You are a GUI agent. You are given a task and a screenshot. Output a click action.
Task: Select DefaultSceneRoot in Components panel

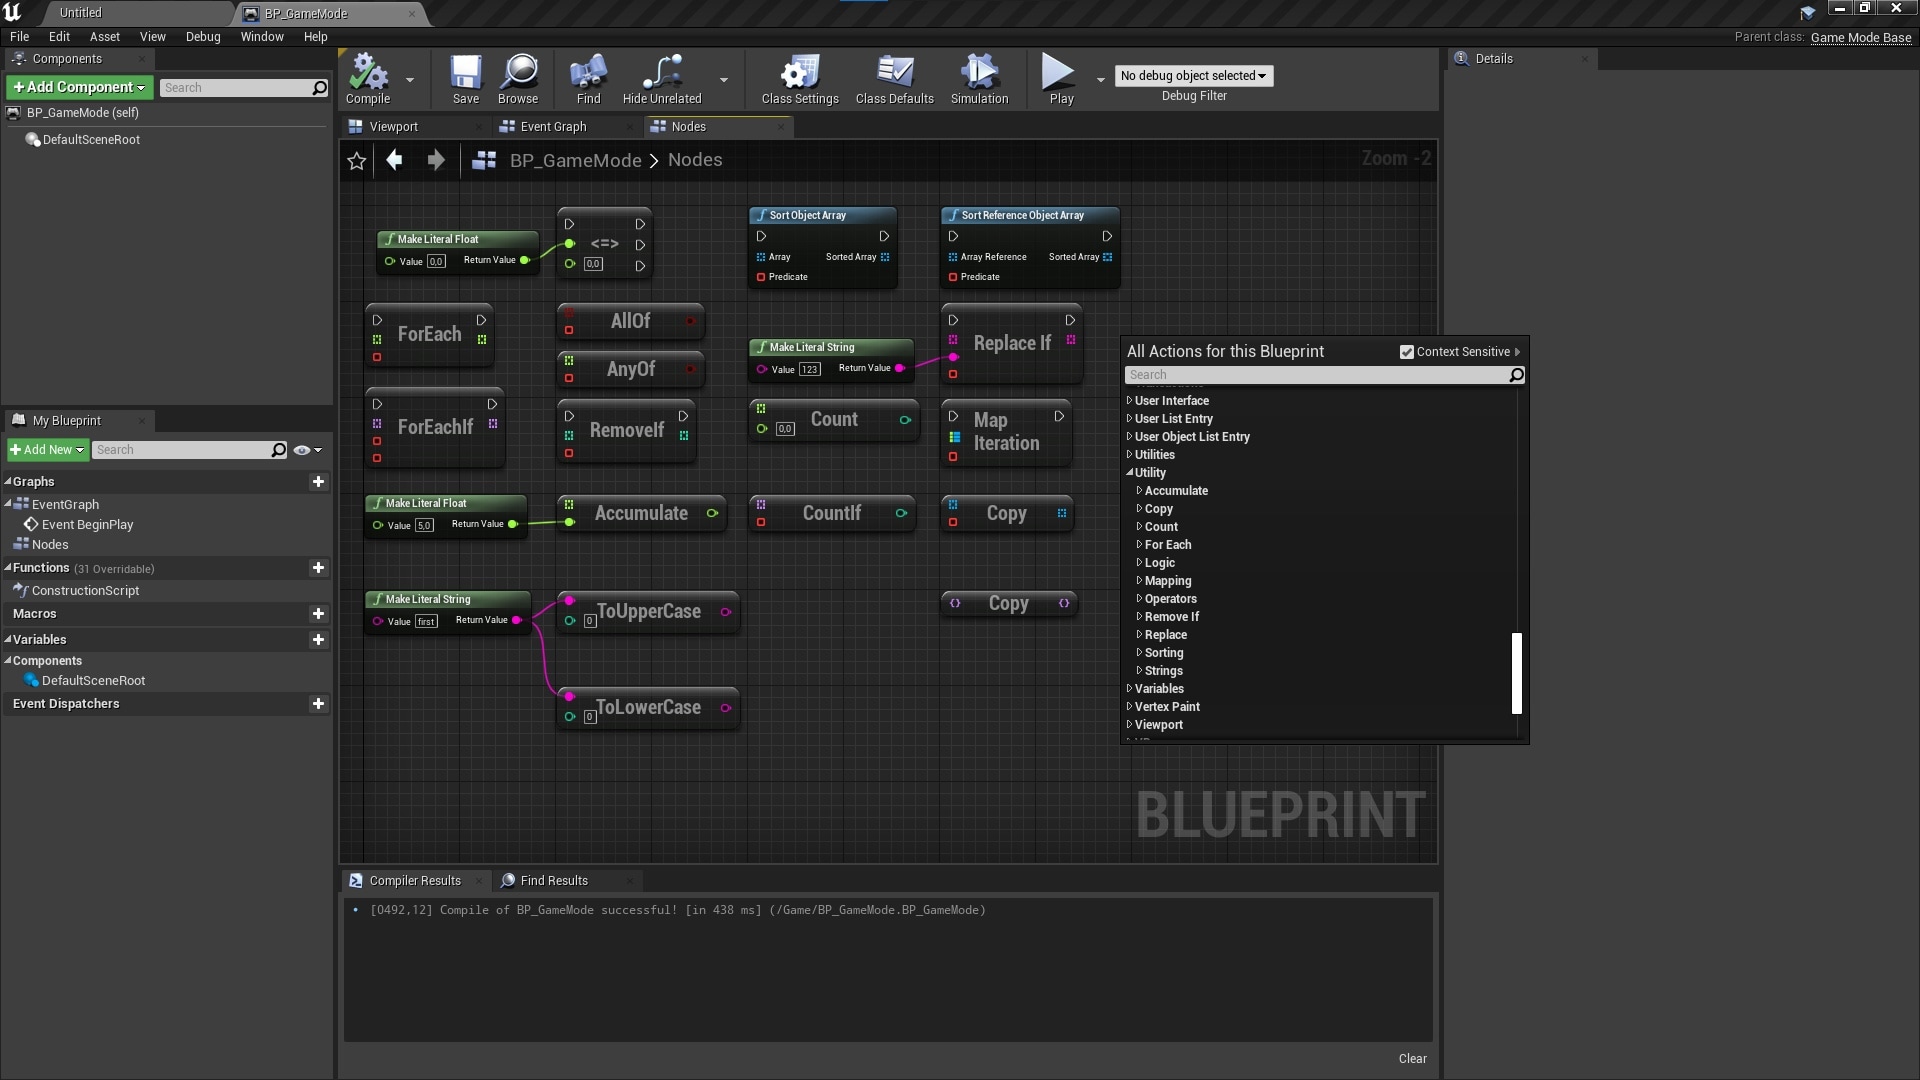91,140
